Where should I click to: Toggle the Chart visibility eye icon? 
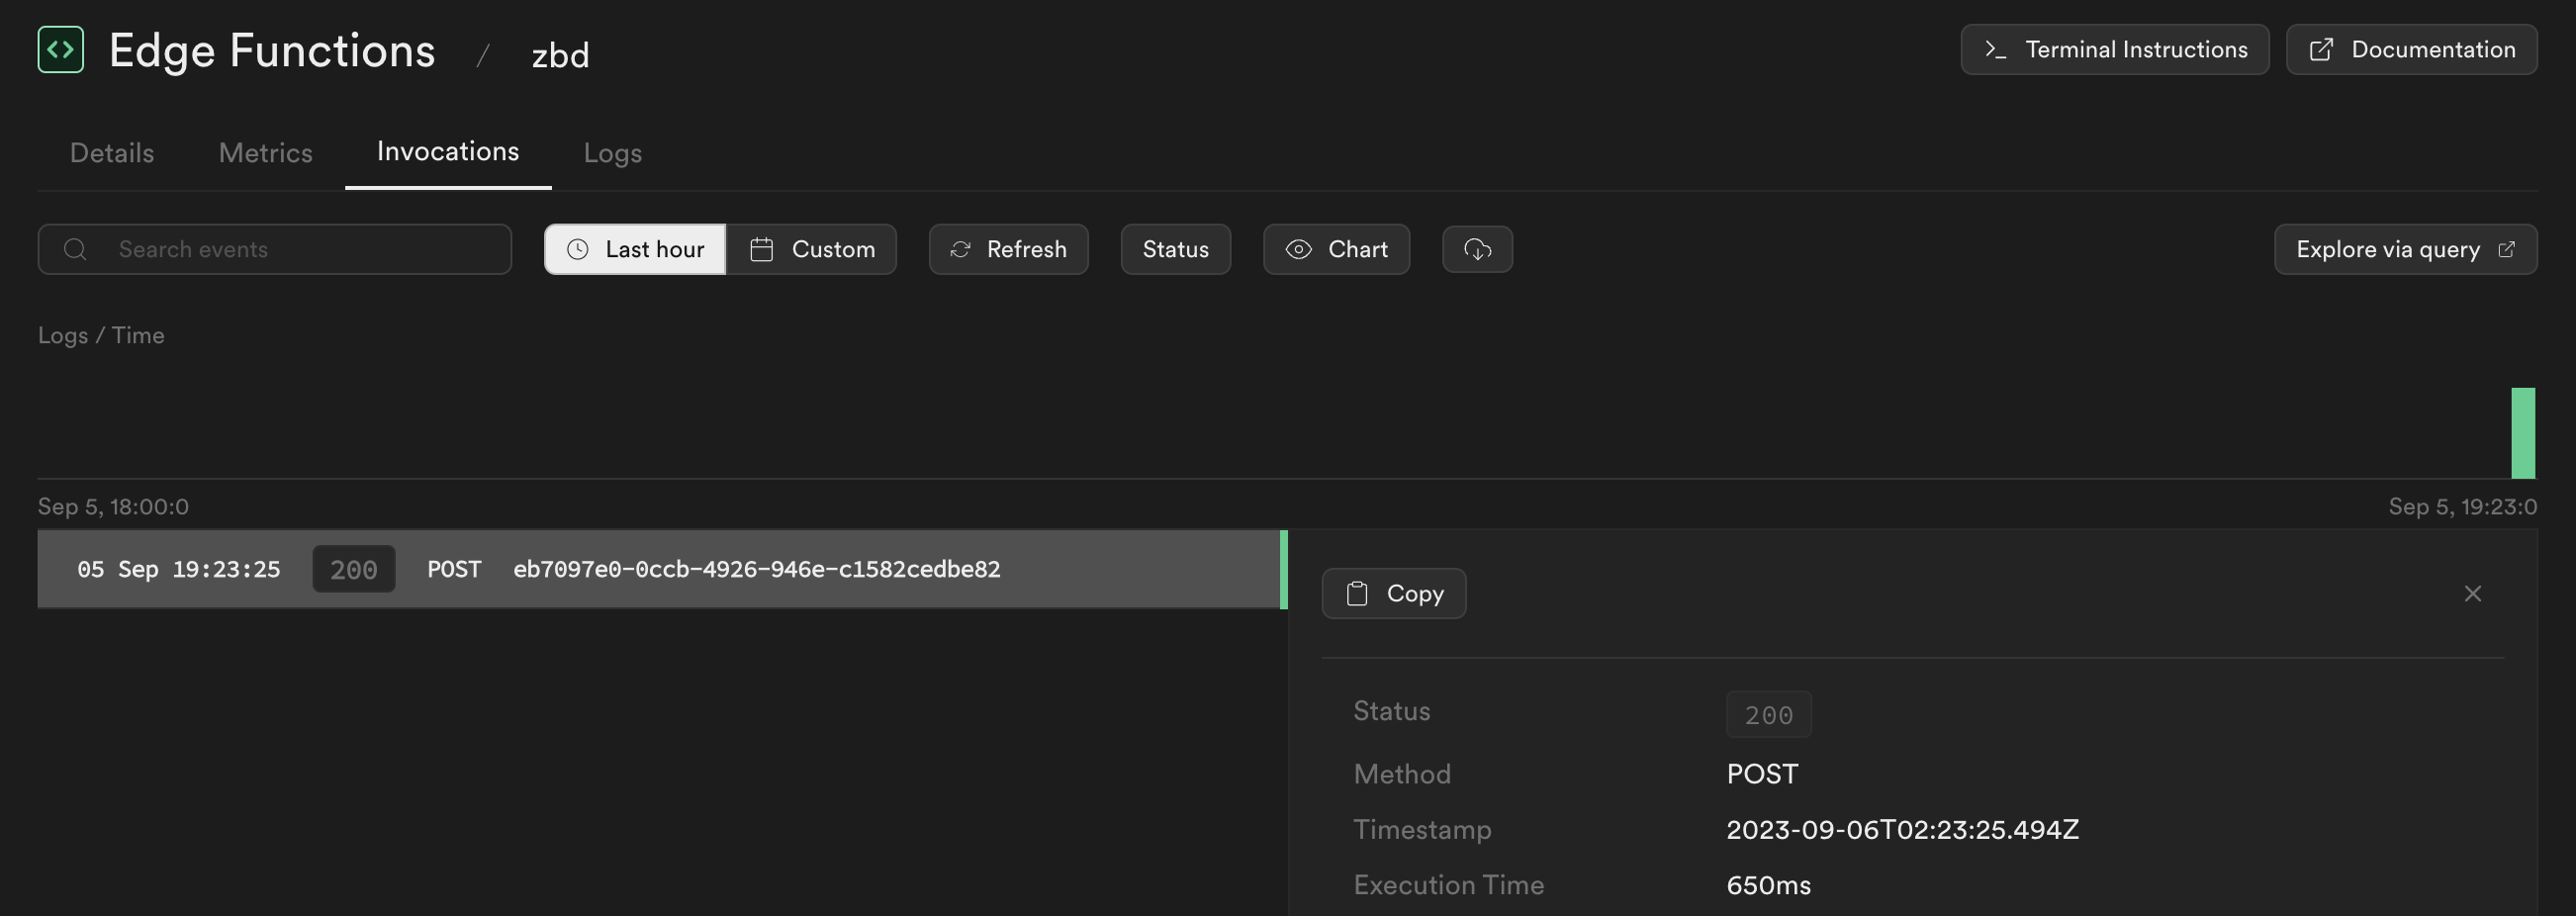(1299, 249)
